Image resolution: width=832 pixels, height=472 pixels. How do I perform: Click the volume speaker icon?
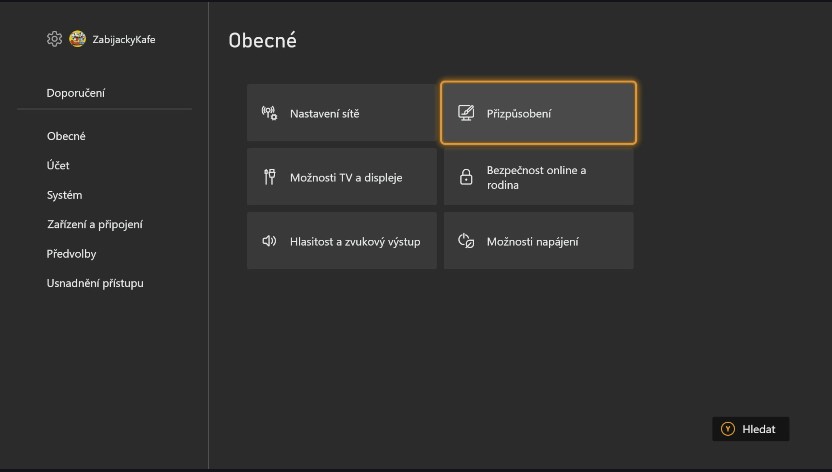269,241
